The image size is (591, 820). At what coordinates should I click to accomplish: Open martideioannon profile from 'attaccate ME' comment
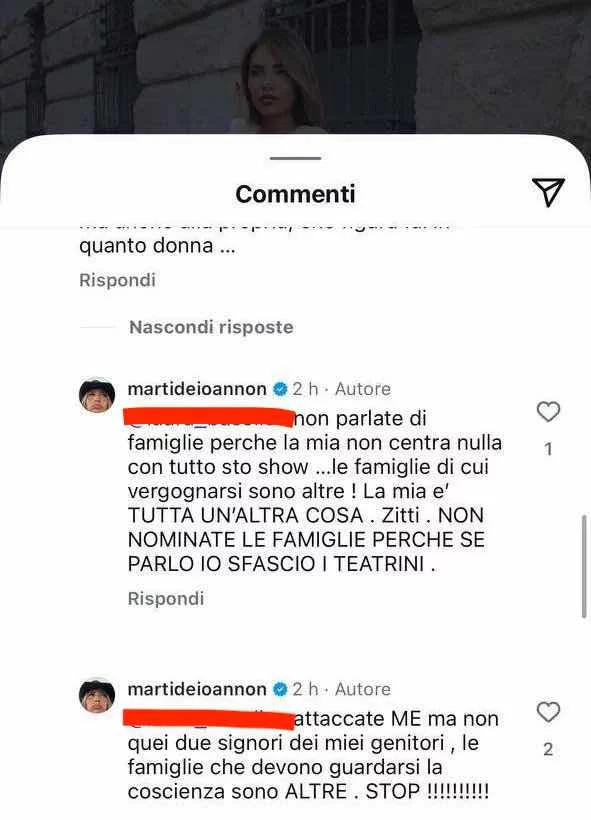click(x=197, y=689)
